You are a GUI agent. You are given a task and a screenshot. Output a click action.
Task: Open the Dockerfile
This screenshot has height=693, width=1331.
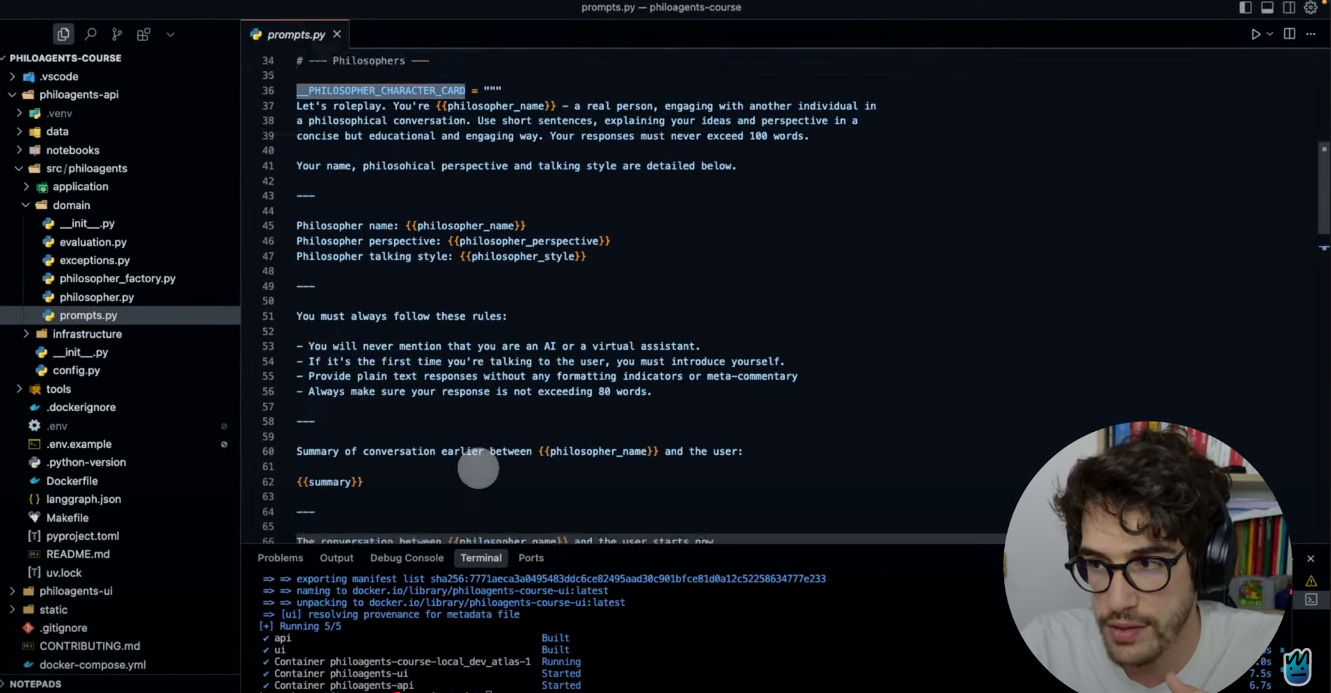tap(120, 481)
